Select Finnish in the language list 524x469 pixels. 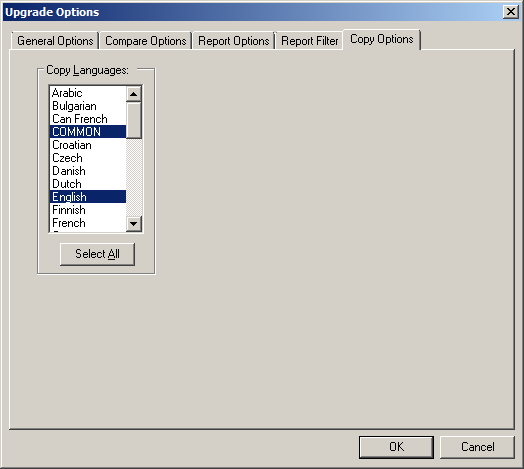88,210
